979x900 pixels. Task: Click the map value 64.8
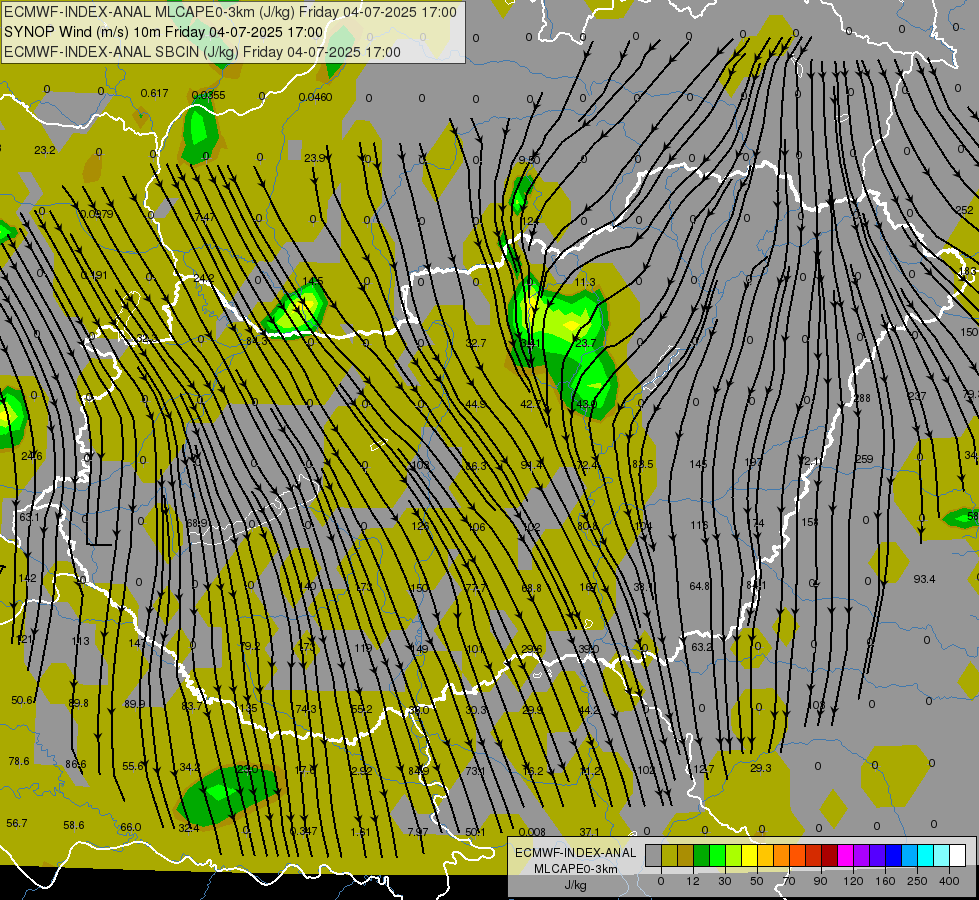coord(699,586)
